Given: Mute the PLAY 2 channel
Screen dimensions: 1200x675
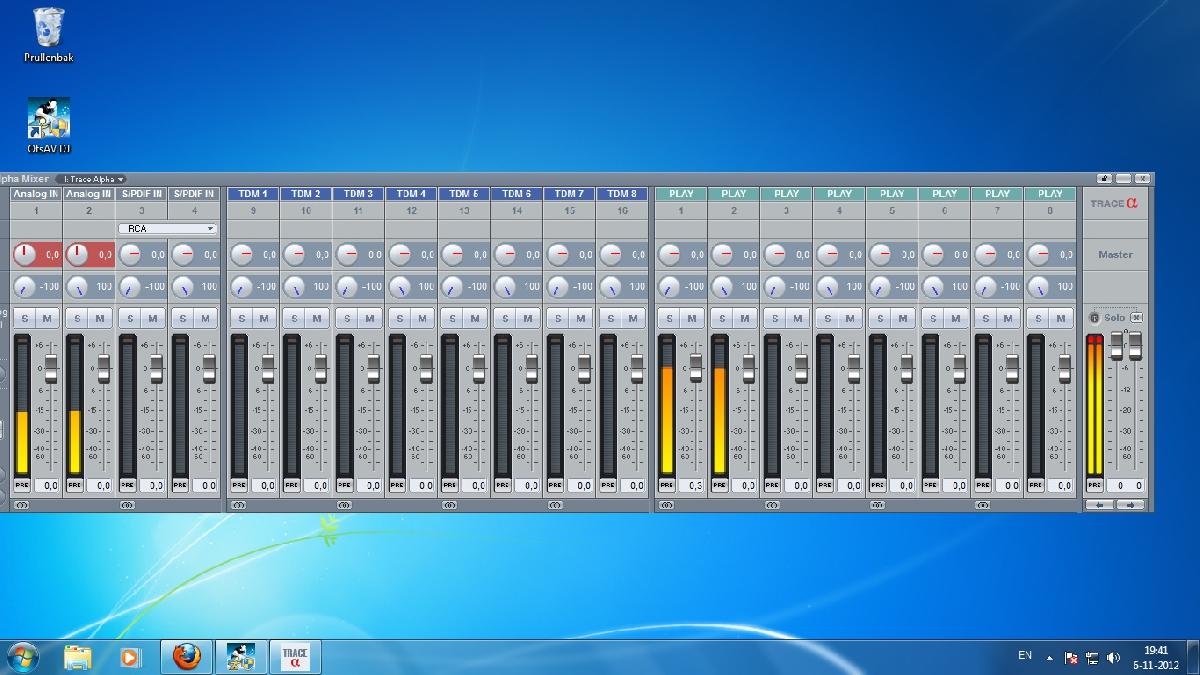Looking at the screenshot, I should pyautogui.click(x=745, y=318).
